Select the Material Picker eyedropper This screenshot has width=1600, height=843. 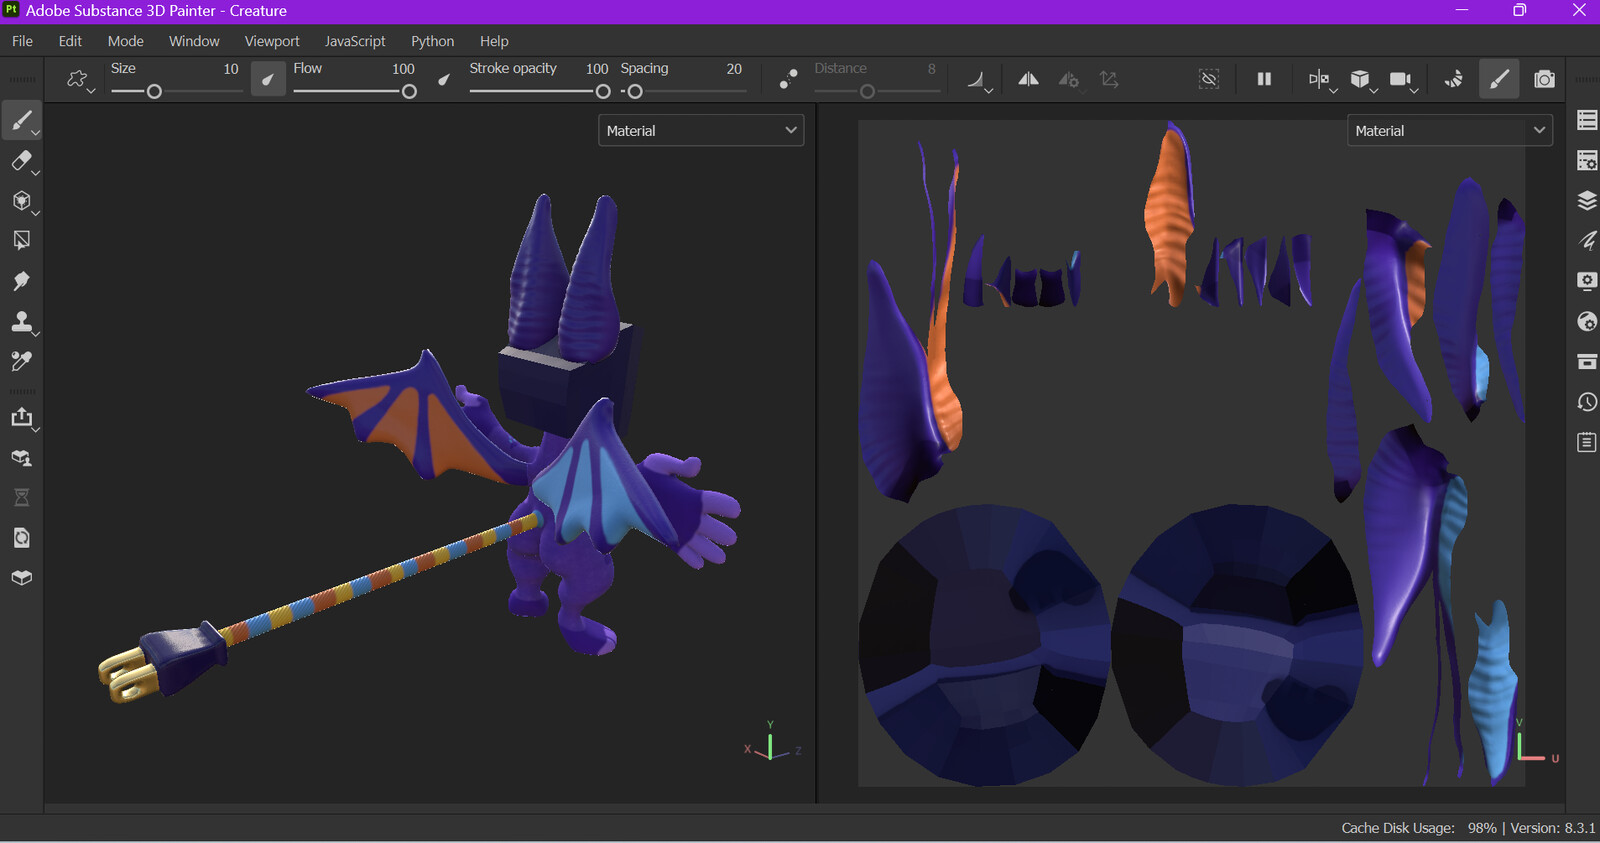pos(21,361)
